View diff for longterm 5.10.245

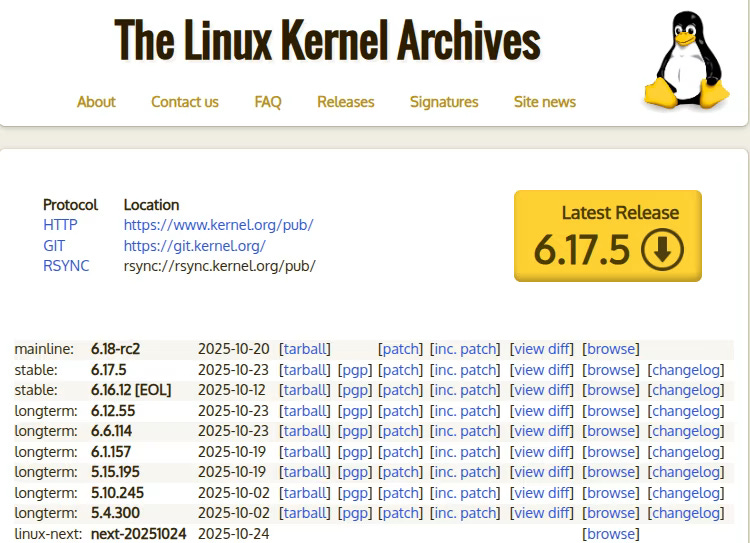pyautogui.click(x=541, y=493)
